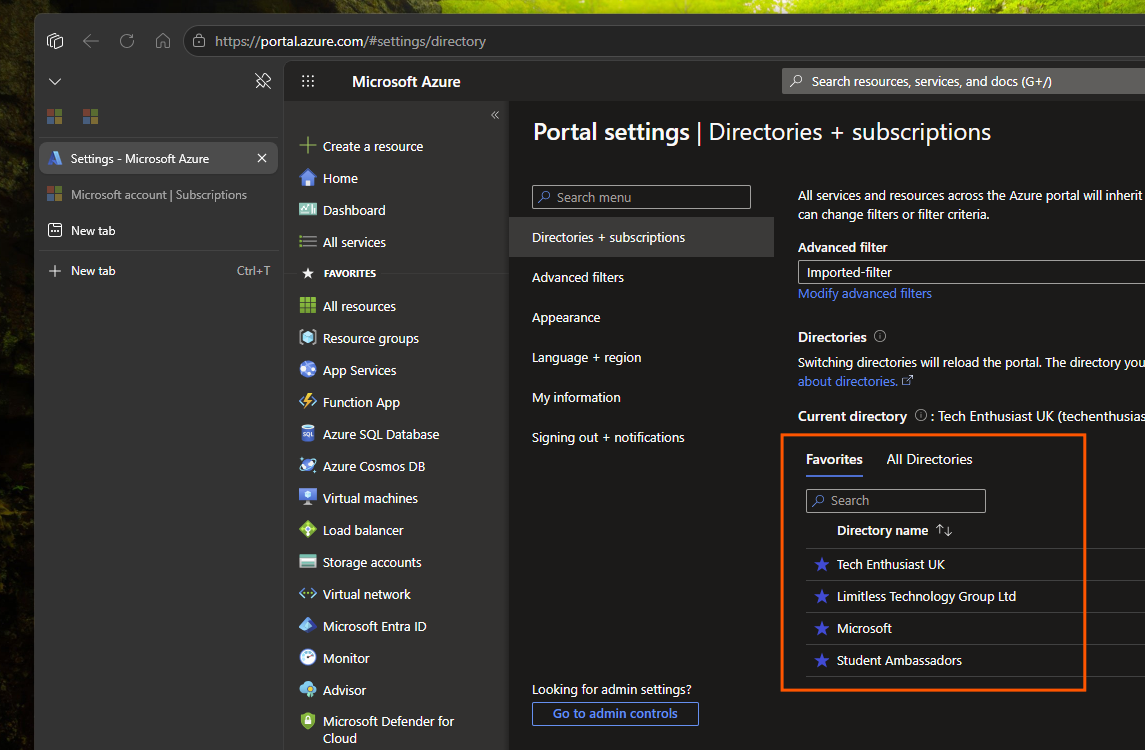Unpin the browser vertical tabs pane
This screenshot has width=1145, height=750.
263,81
